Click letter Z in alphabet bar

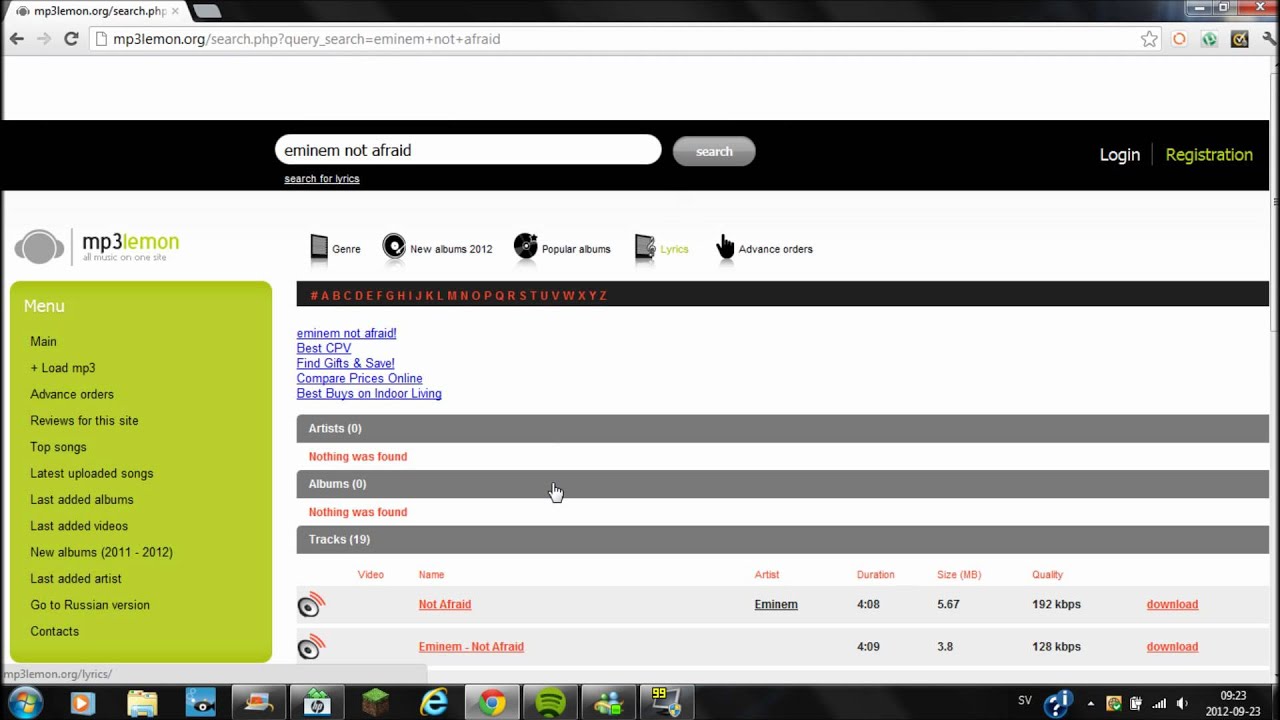point(603,296)
